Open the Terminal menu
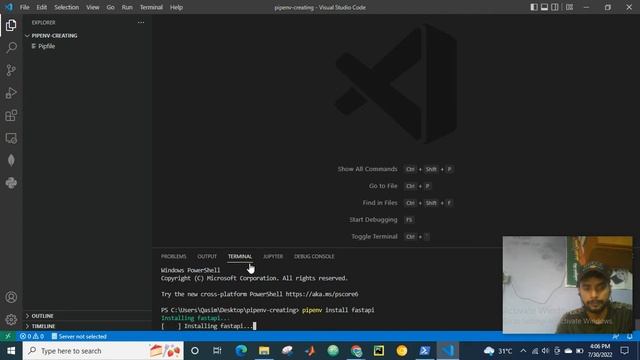 pos(151,7)
